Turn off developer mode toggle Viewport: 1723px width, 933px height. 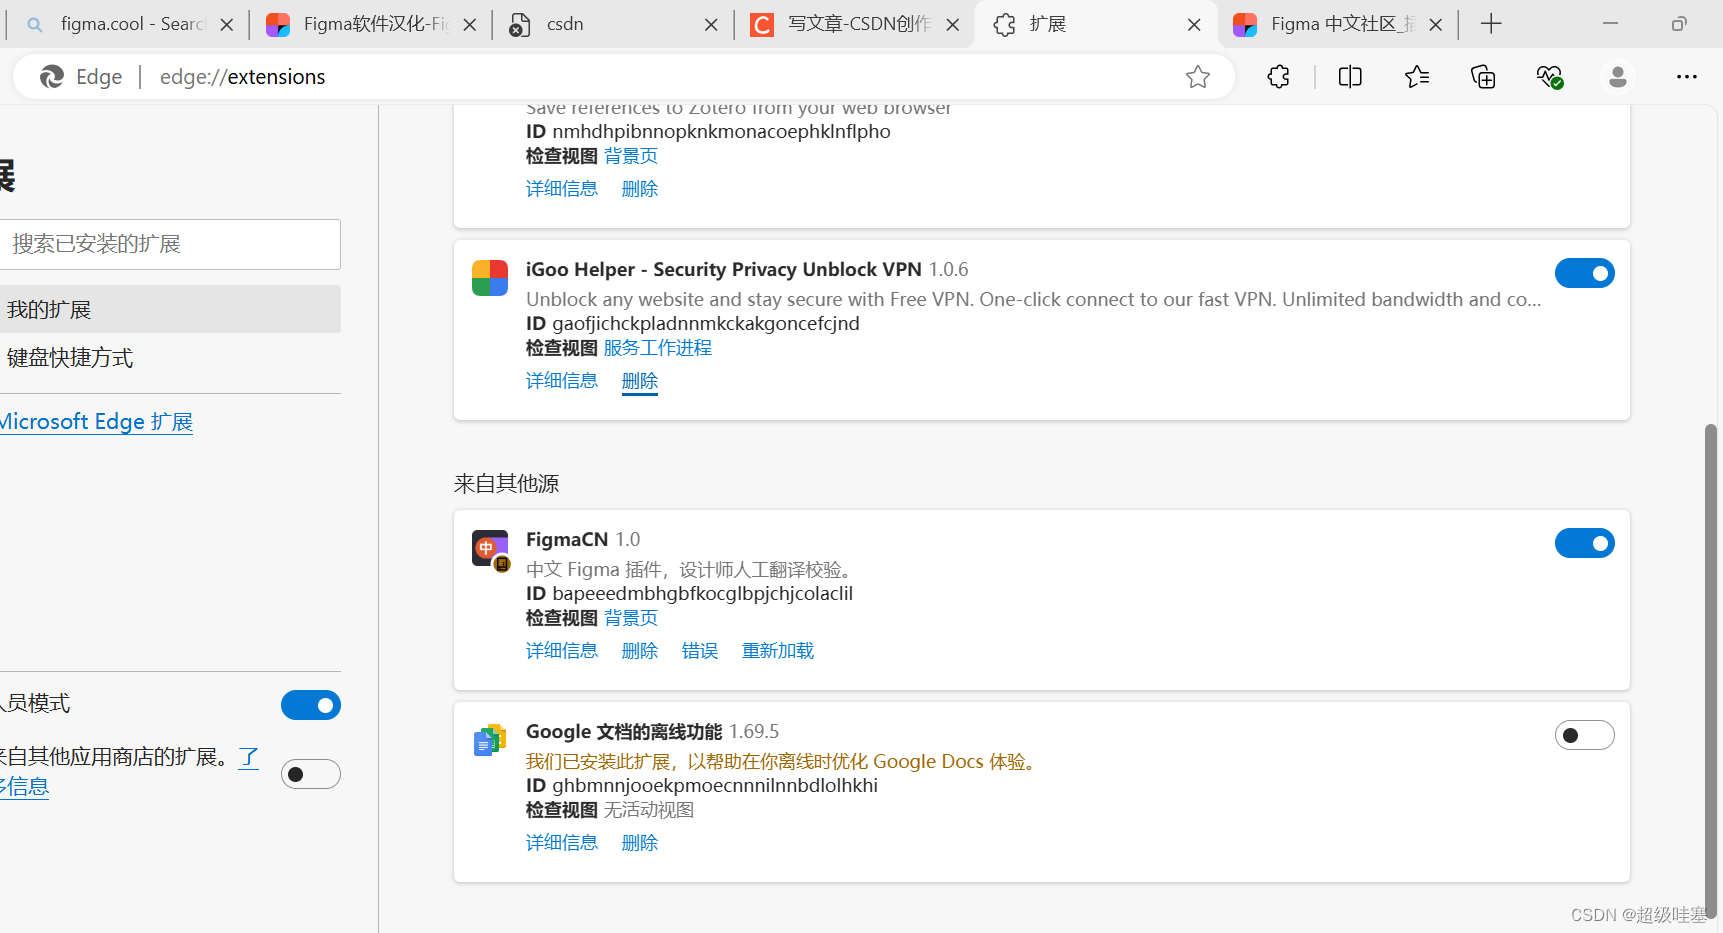pos(311,705)
